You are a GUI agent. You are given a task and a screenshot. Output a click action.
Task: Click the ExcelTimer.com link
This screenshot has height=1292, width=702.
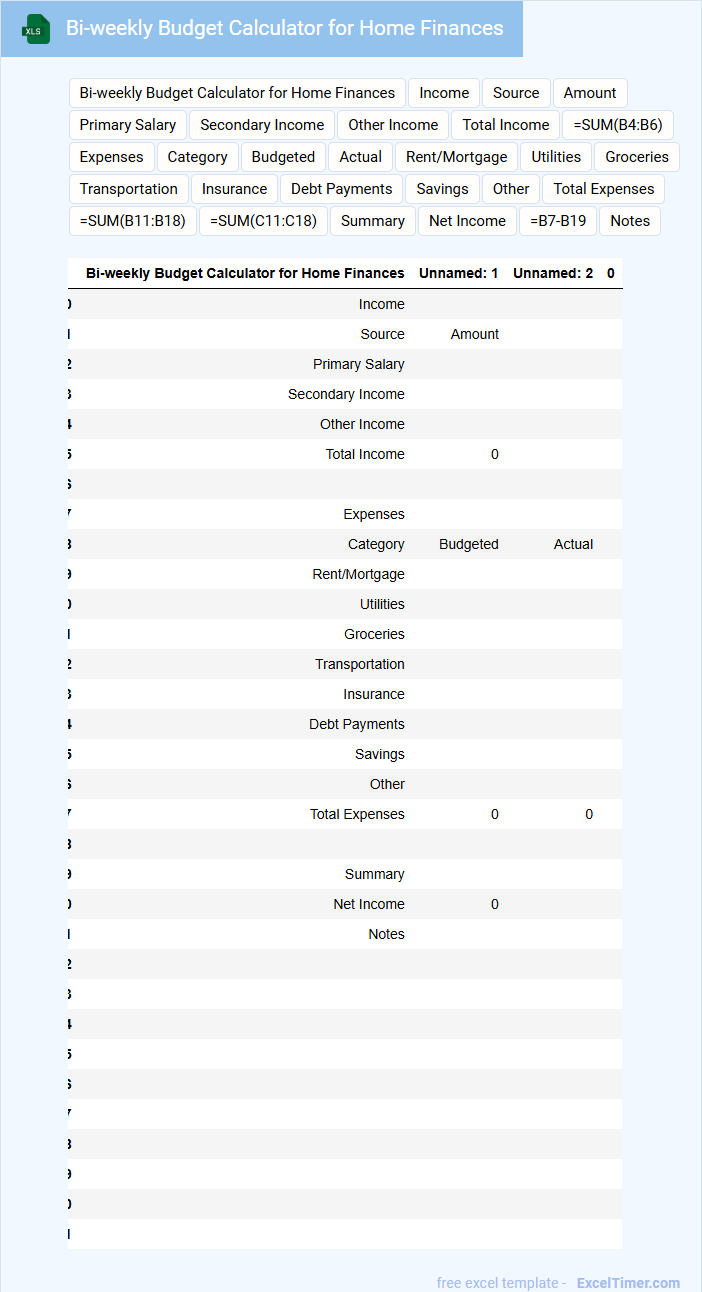[x=628, y=1283]
